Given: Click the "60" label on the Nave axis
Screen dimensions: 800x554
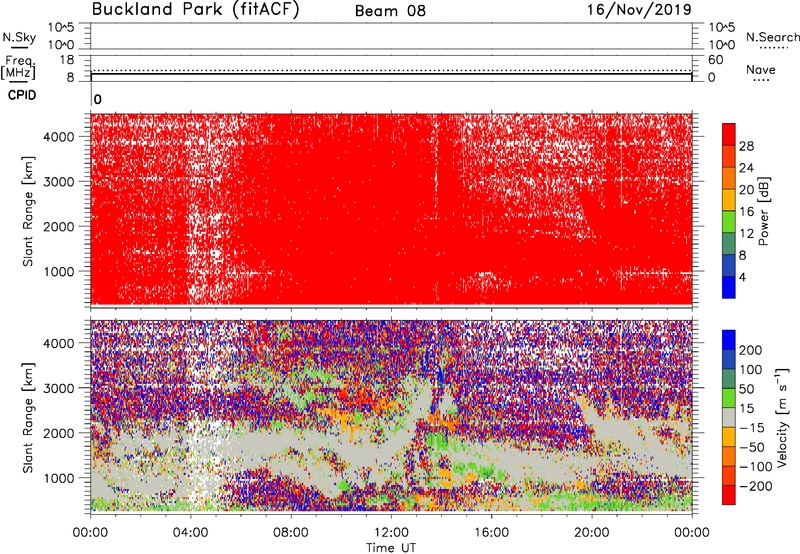Looking at the screenshot, I should pyautogui.click(x=715, y=60).
